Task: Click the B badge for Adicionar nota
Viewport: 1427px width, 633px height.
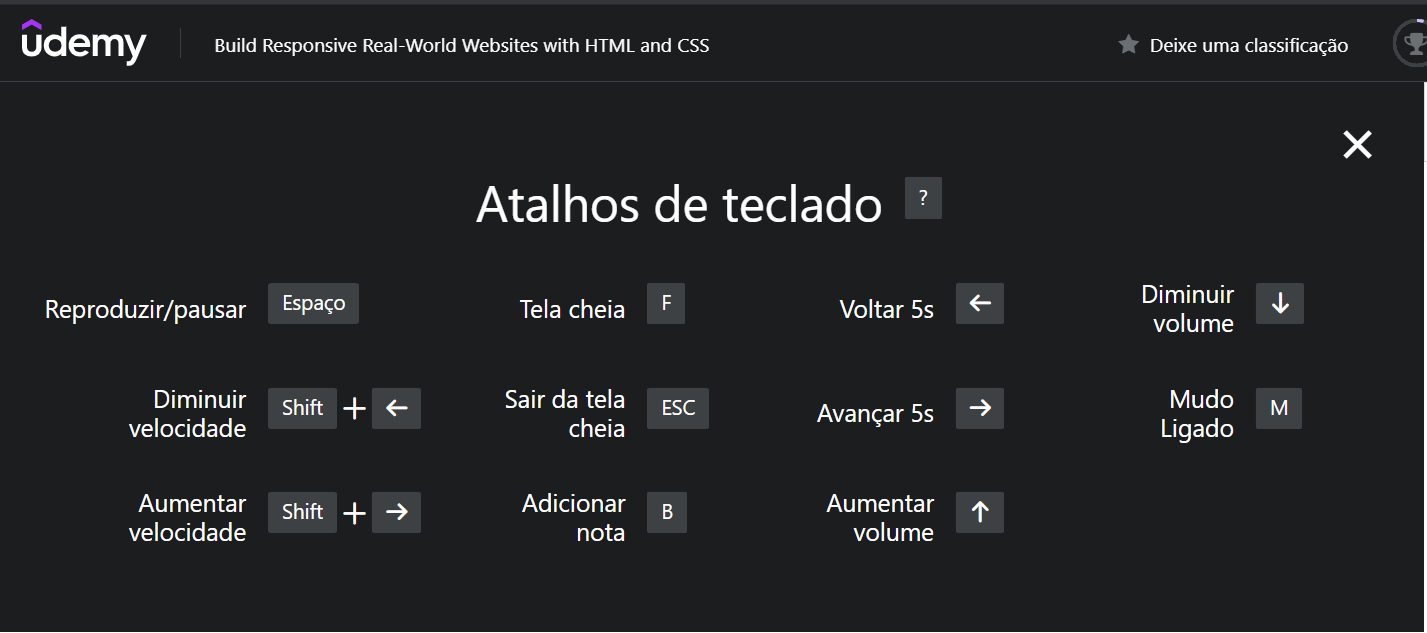Action: 666,512
